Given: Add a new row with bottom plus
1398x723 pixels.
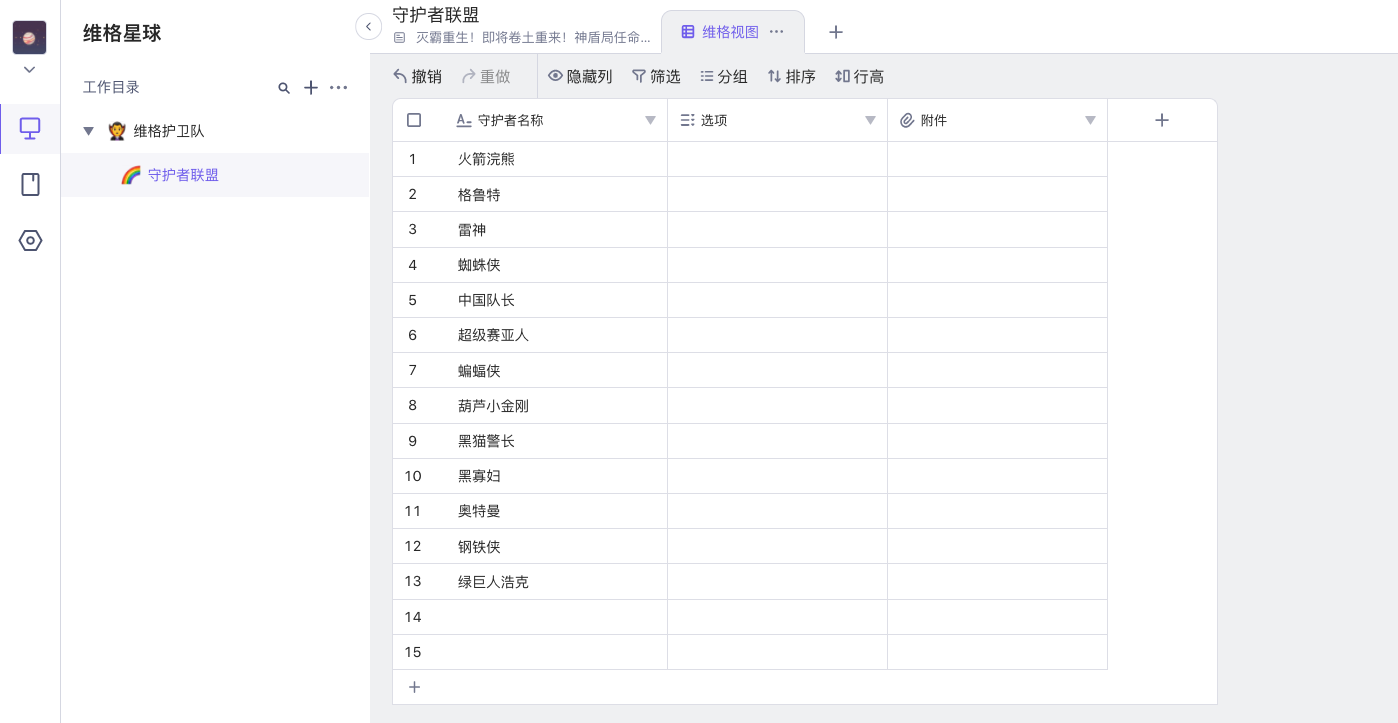Looking at the screenshot, I should [x=414, y=687].
